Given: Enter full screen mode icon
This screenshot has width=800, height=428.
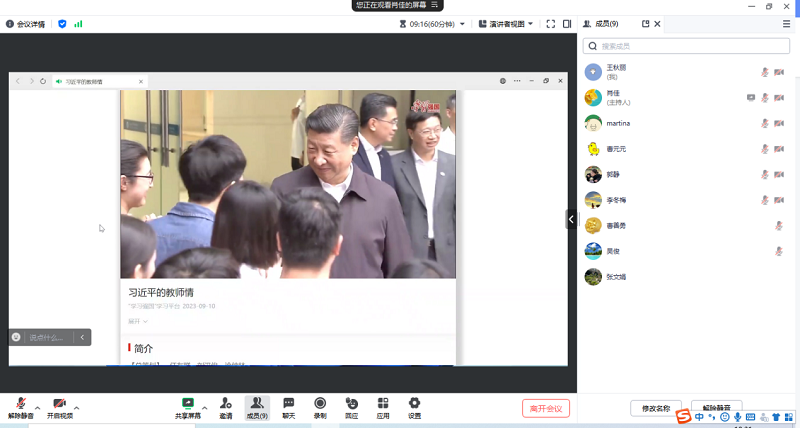Looking at the screenshot, I should pyautogui.click(x=551, y=24).
